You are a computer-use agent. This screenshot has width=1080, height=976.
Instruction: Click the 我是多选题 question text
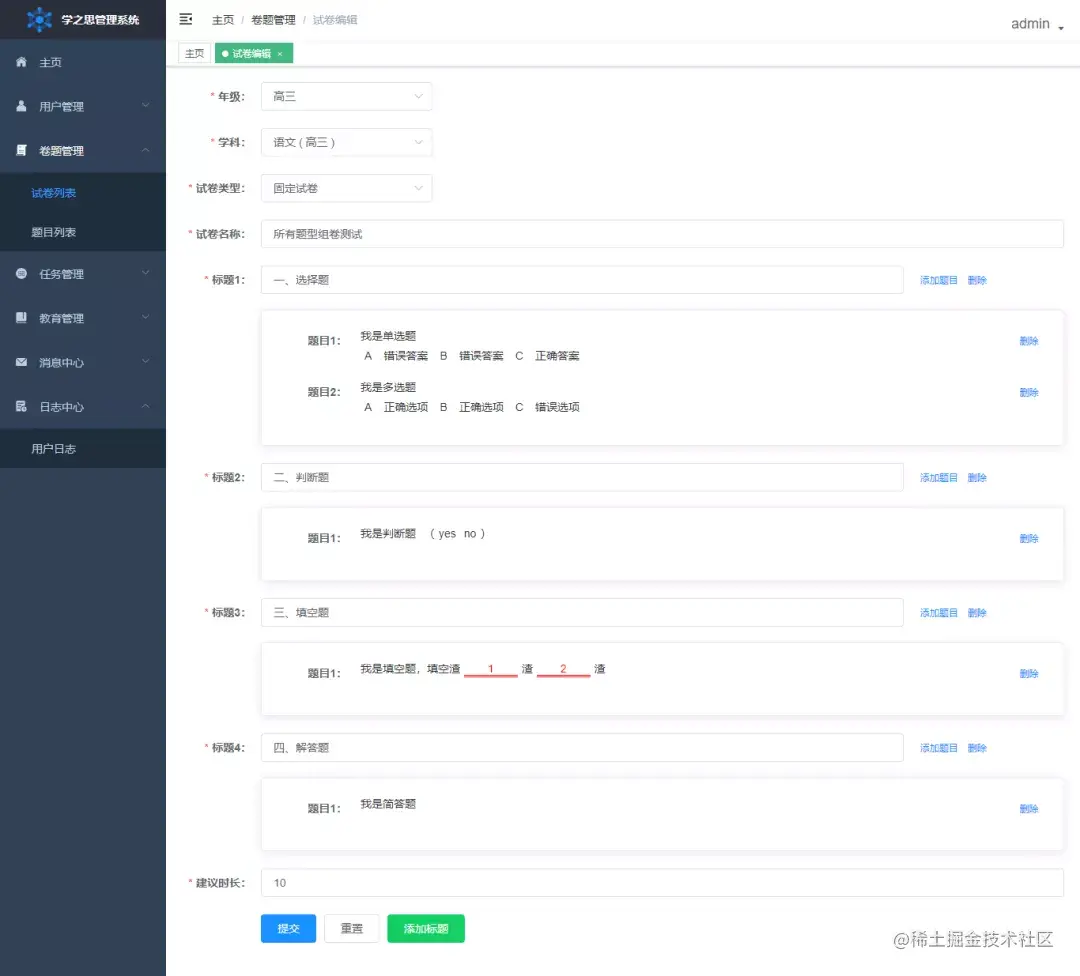coord(388,386)
